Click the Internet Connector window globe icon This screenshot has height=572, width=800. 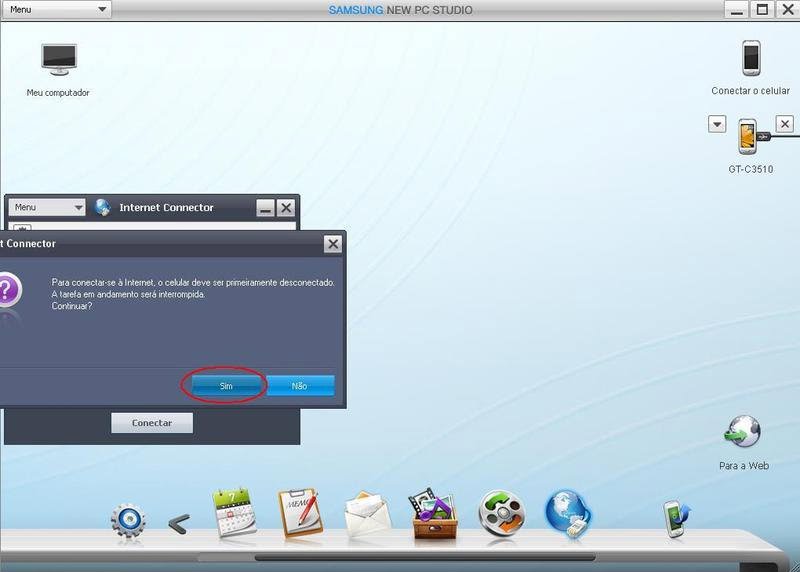pos(103,208)
